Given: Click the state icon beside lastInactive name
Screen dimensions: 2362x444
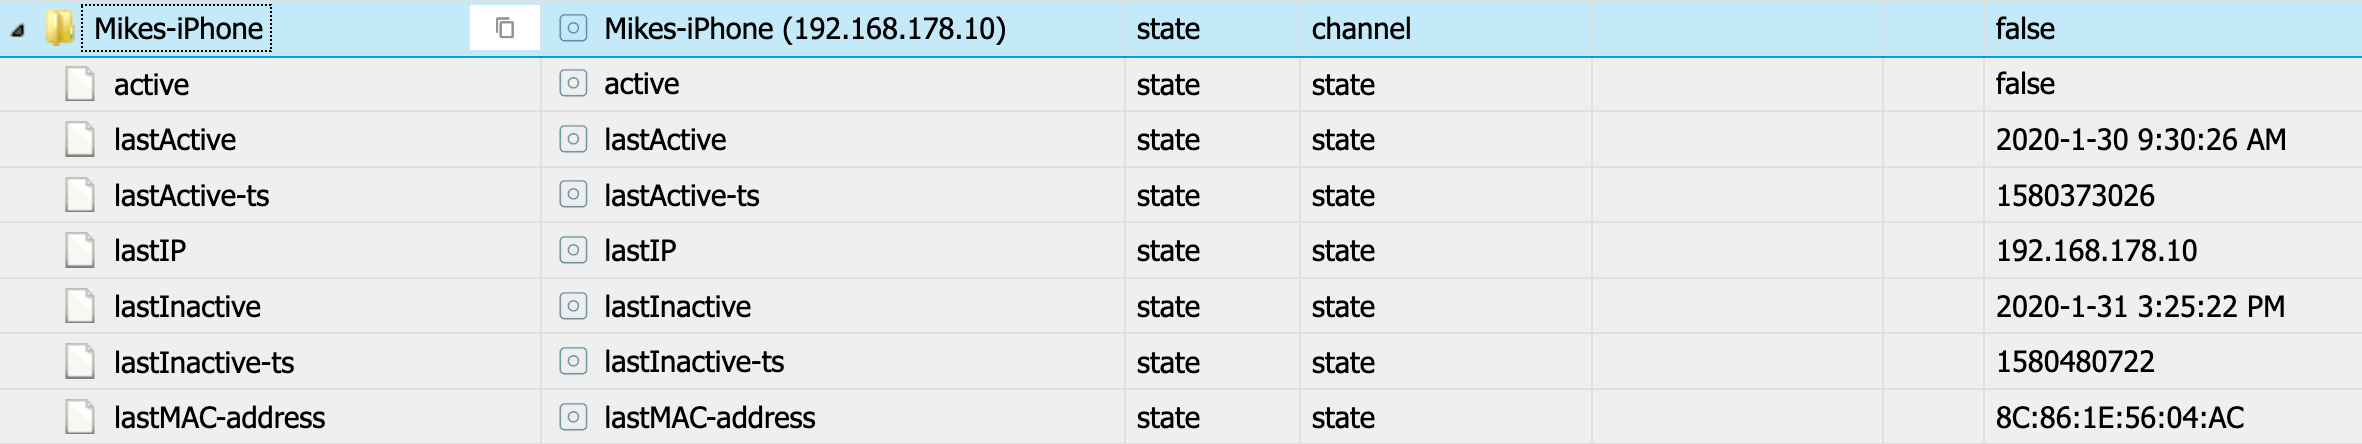Looking at the screenshot, I should point(573,306).
